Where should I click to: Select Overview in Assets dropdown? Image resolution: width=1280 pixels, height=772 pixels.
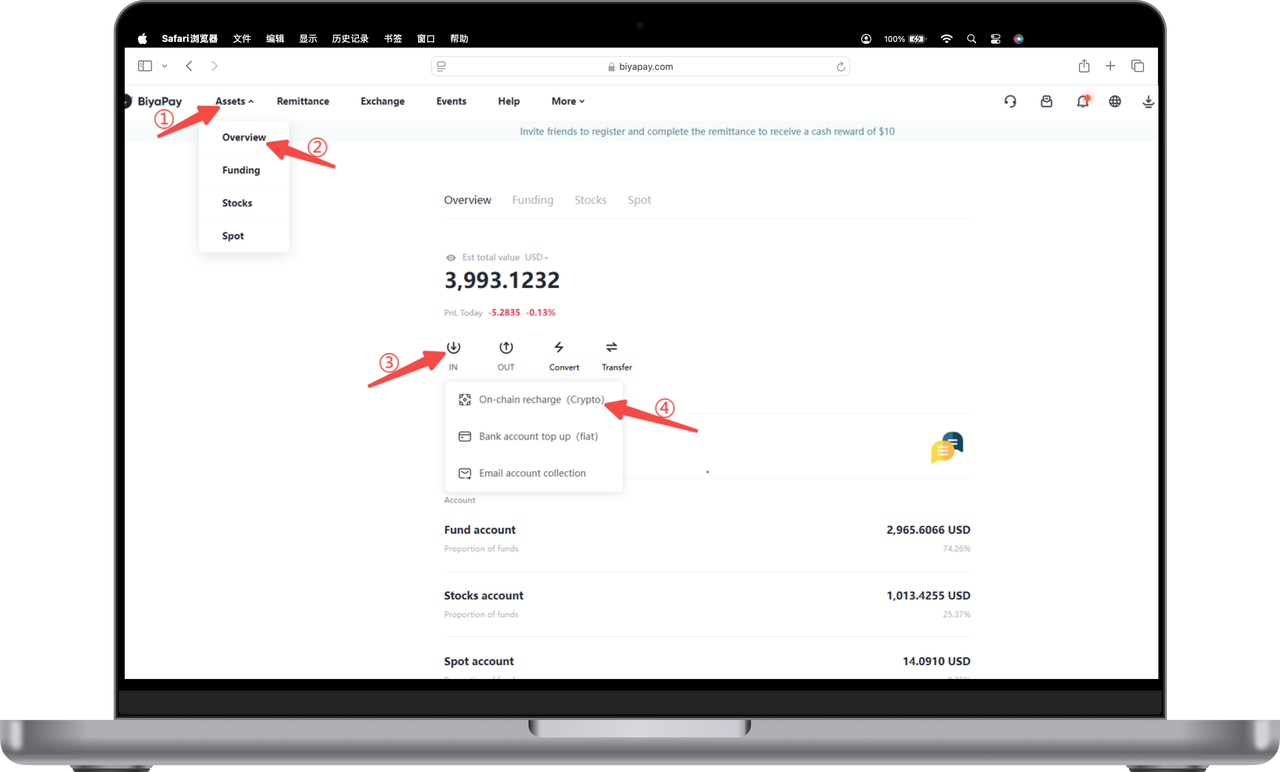click(244, 137)
